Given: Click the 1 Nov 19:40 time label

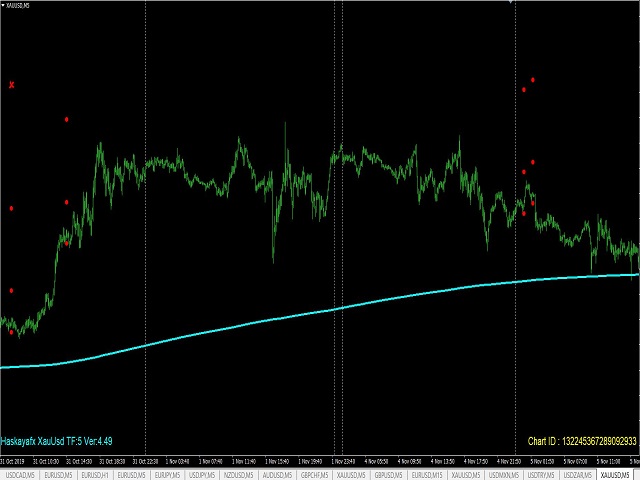Looking at the screenshot, I should (310, 462).
